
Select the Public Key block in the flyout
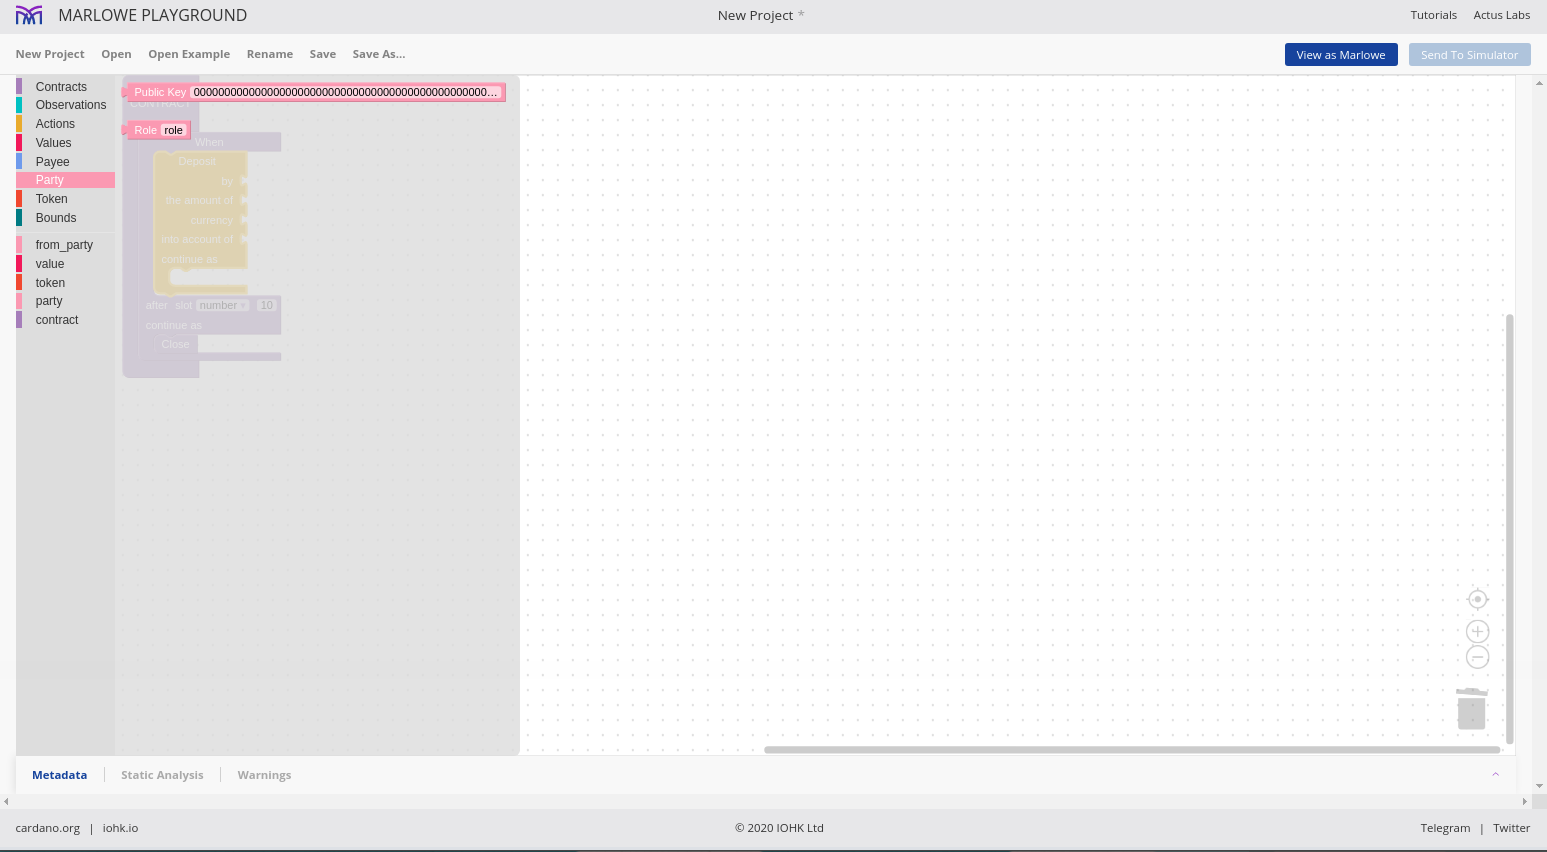[159, 92]
